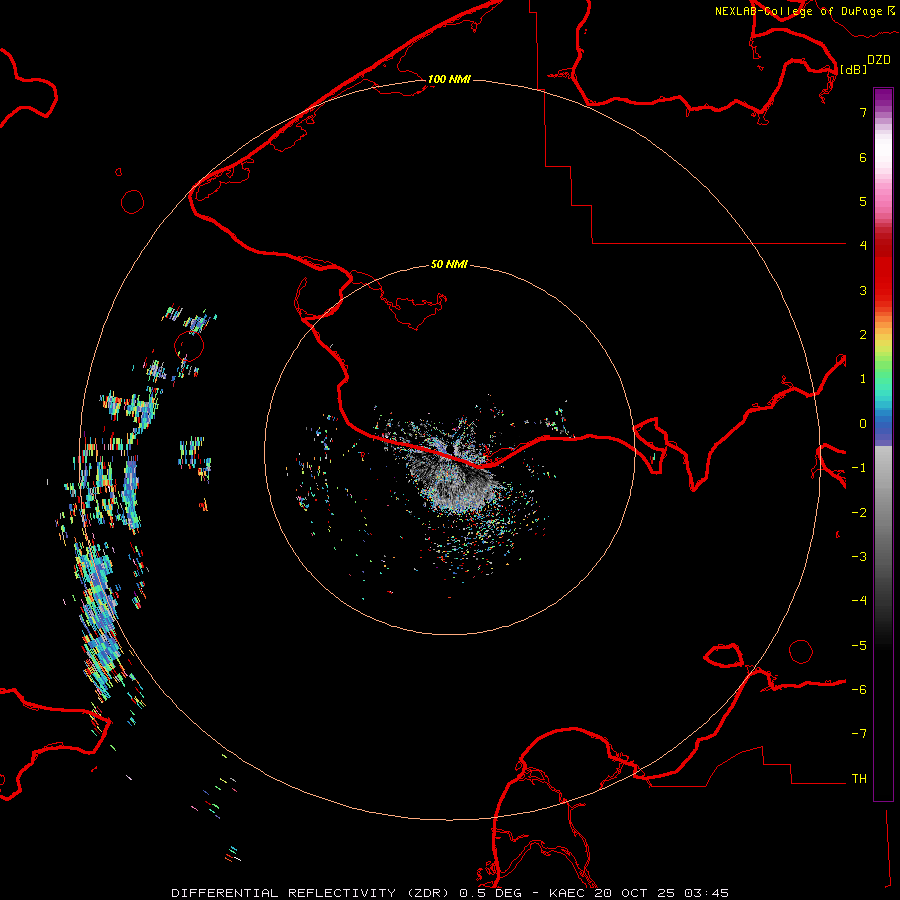Viewport: 900px width, 900px height.
Task: Click the -7 value on color scale
Action: click(x=859, y=734)
